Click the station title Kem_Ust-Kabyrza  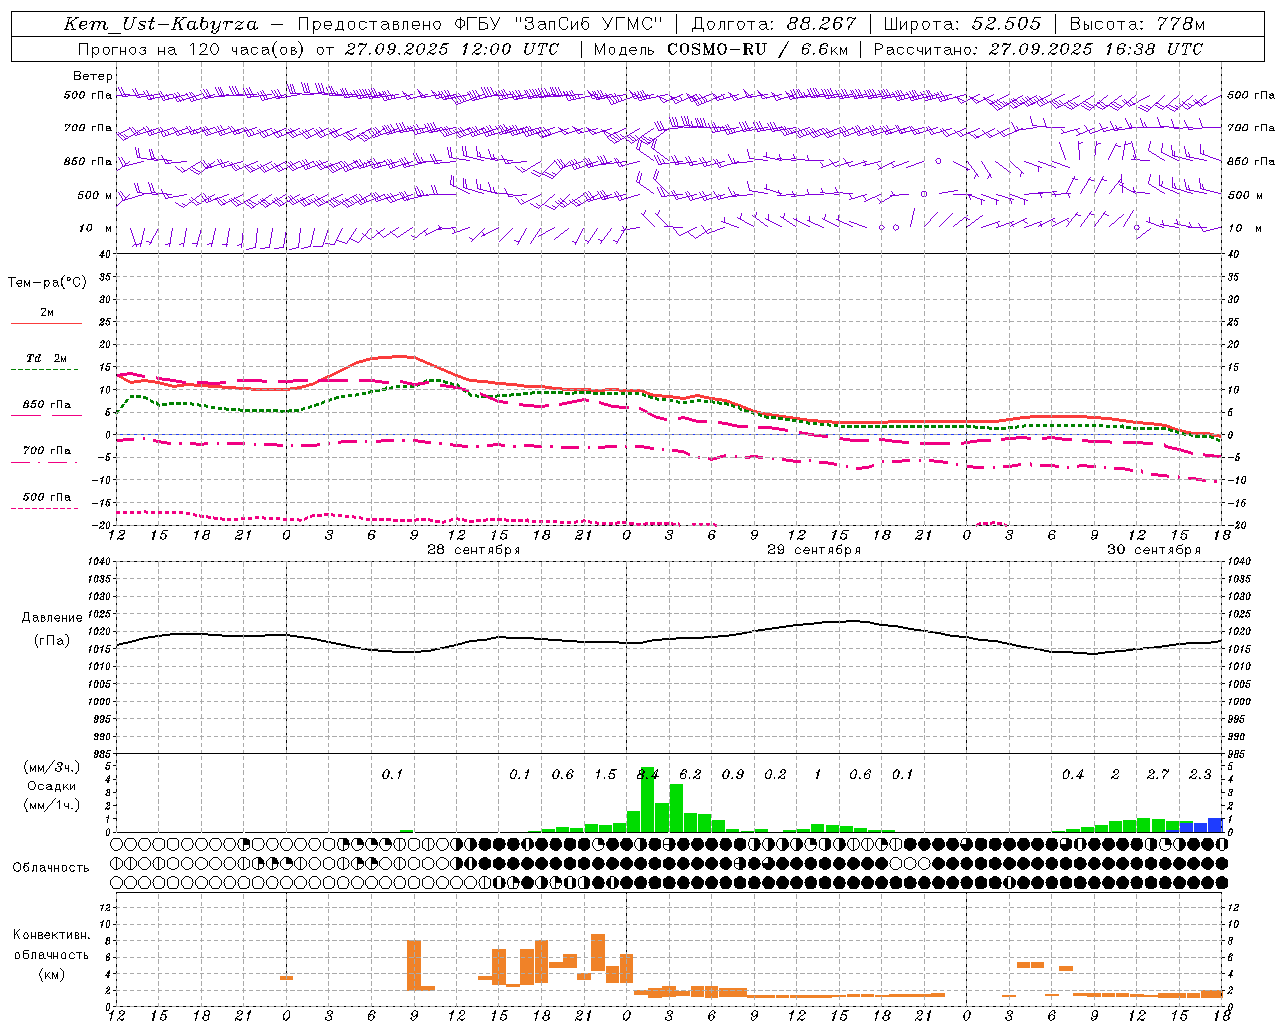(x=161, y=24)
